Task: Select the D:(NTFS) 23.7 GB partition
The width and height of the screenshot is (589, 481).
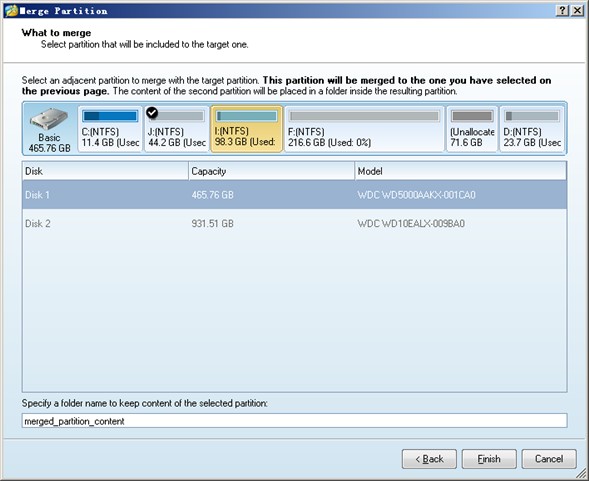Action: click(x=532, y=129)
